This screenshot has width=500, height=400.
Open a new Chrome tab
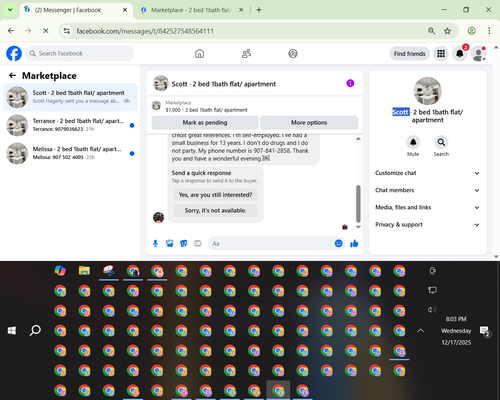[x=259, y=10]
